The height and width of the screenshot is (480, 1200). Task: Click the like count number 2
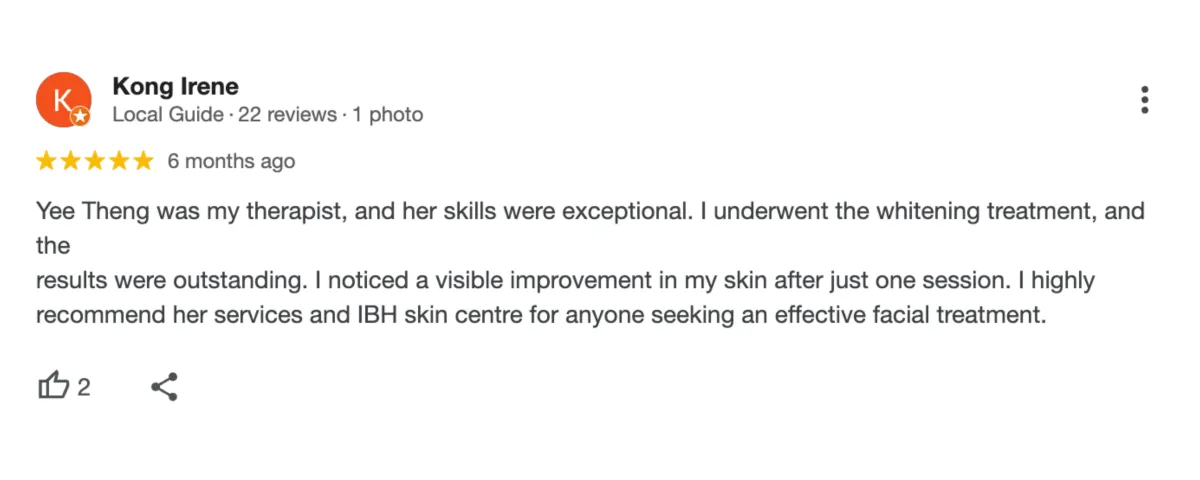[84, 387]
